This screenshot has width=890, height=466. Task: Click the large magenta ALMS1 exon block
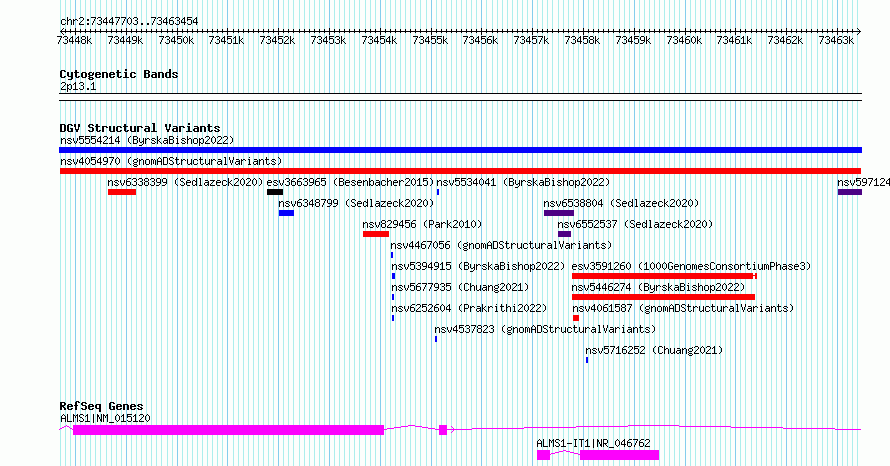click(229, 430)
